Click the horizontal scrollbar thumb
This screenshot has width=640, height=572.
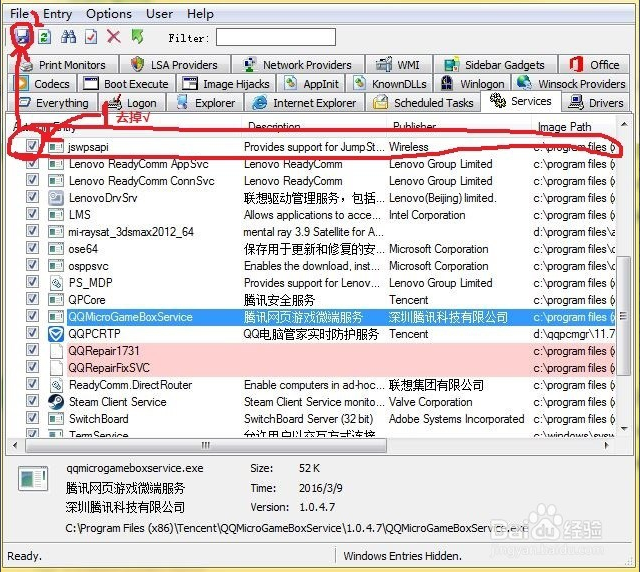pos(206,445)
